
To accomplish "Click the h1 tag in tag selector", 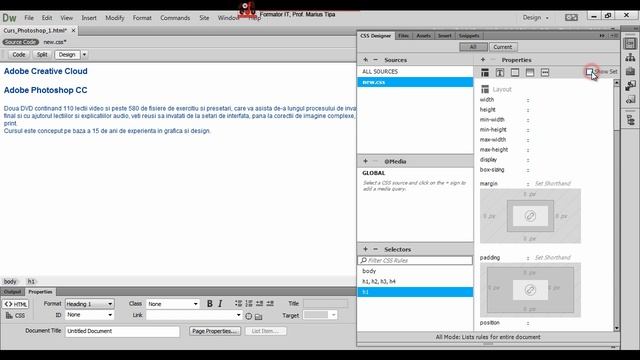I will [x=31, y=281].
